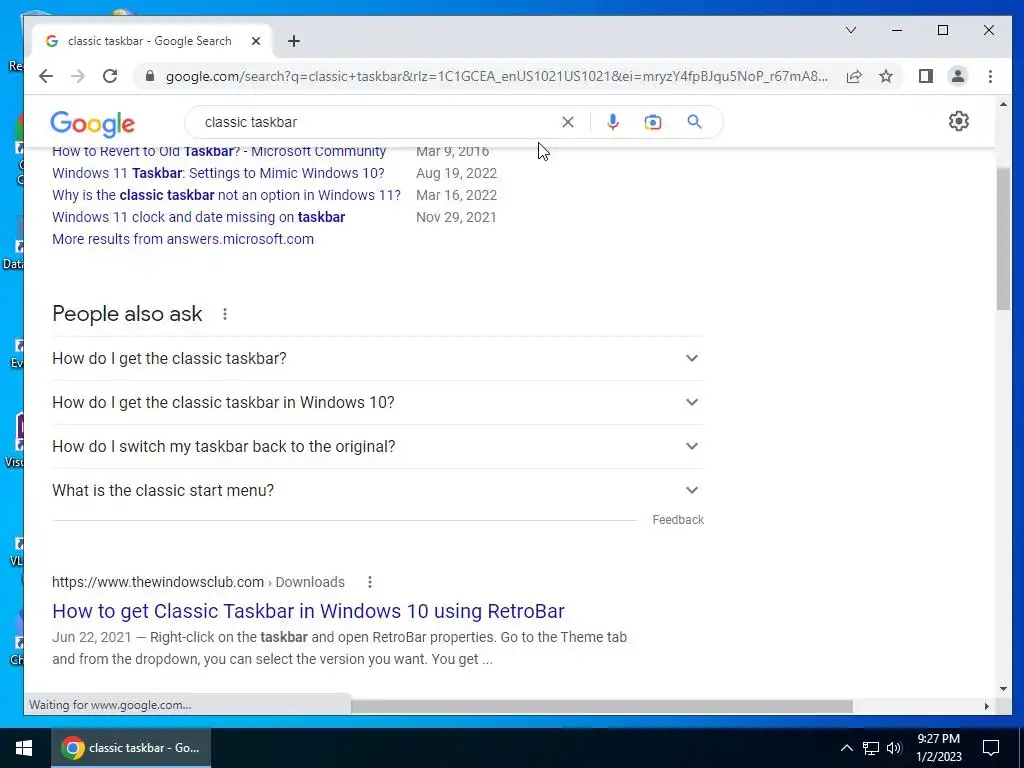
Task: Go to Google home via logo
Action: pos(93,123)
